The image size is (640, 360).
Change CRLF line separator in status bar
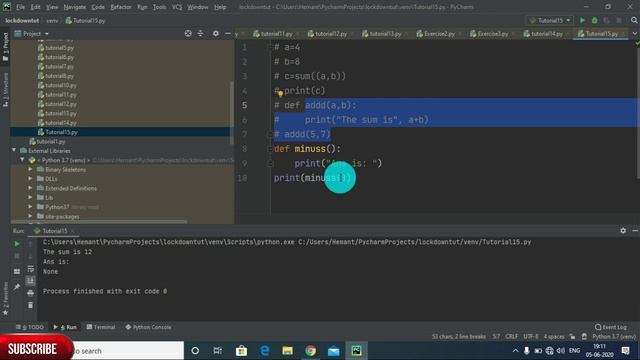(511, 337)
